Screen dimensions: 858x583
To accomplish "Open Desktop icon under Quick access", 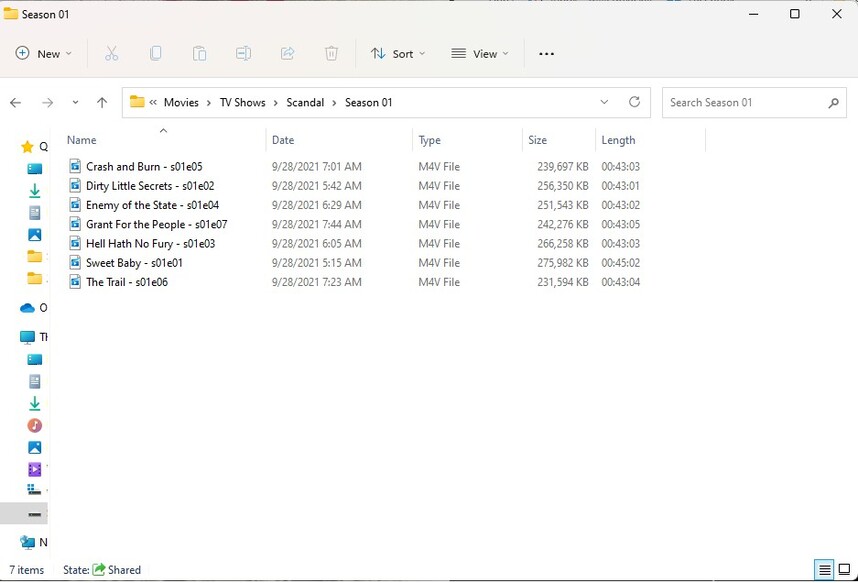I will coord(34,169).
